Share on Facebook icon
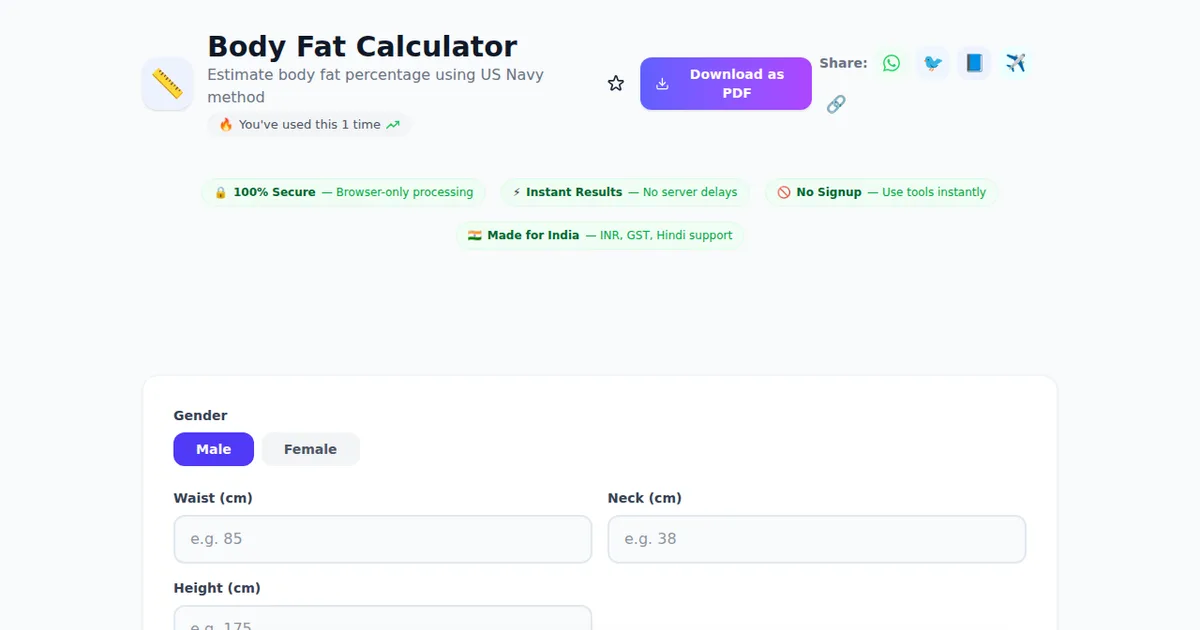 point(974,63)
